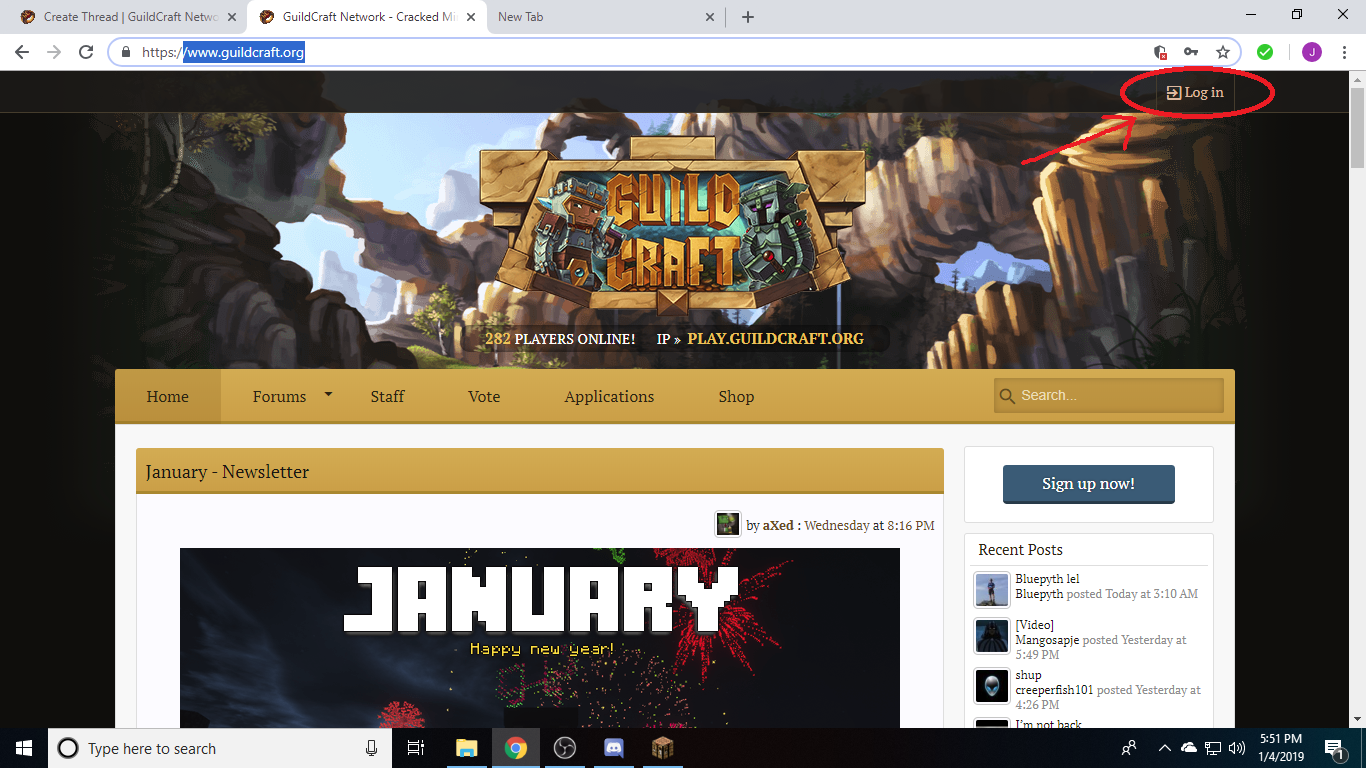Click the aXed author link
1366x768 pixels.
[777, 525]
